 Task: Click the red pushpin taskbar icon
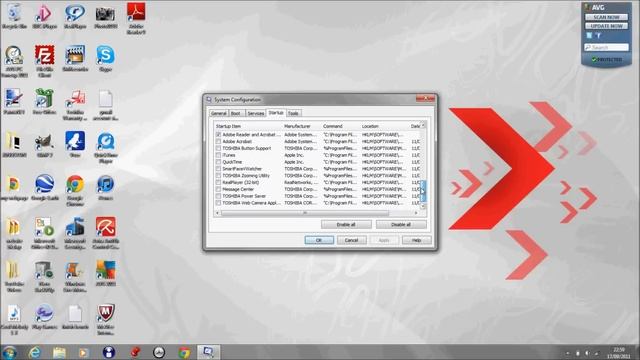coord(135,352)
